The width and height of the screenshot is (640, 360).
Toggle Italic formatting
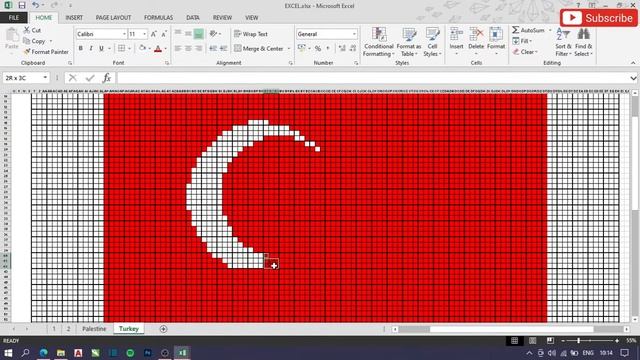click(91, 49)
